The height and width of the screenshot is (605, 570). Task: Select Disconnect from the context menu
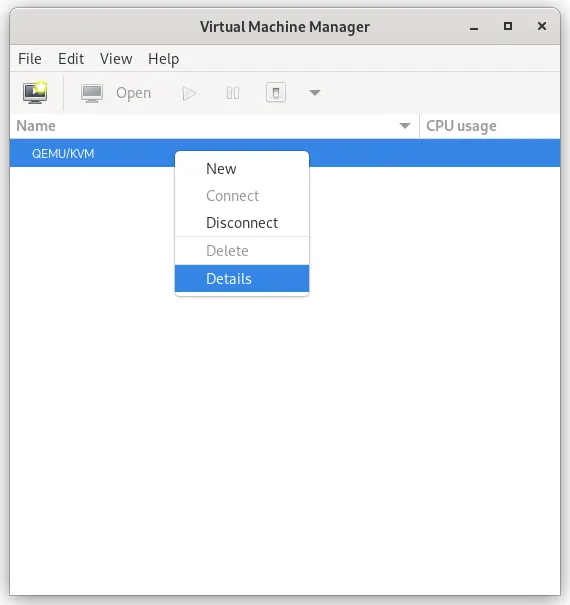242,223
